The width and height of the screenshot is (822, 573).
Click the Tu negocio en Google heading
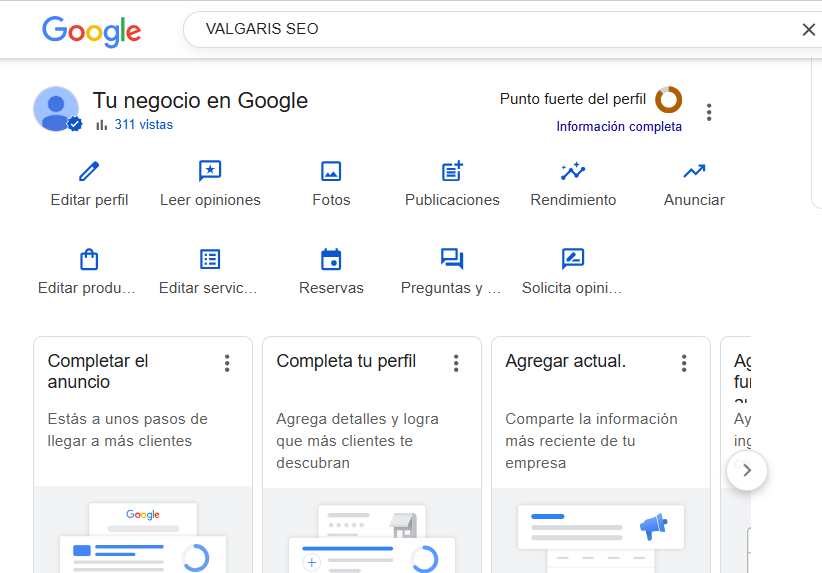pyautogui.click(x=200, y=101)
